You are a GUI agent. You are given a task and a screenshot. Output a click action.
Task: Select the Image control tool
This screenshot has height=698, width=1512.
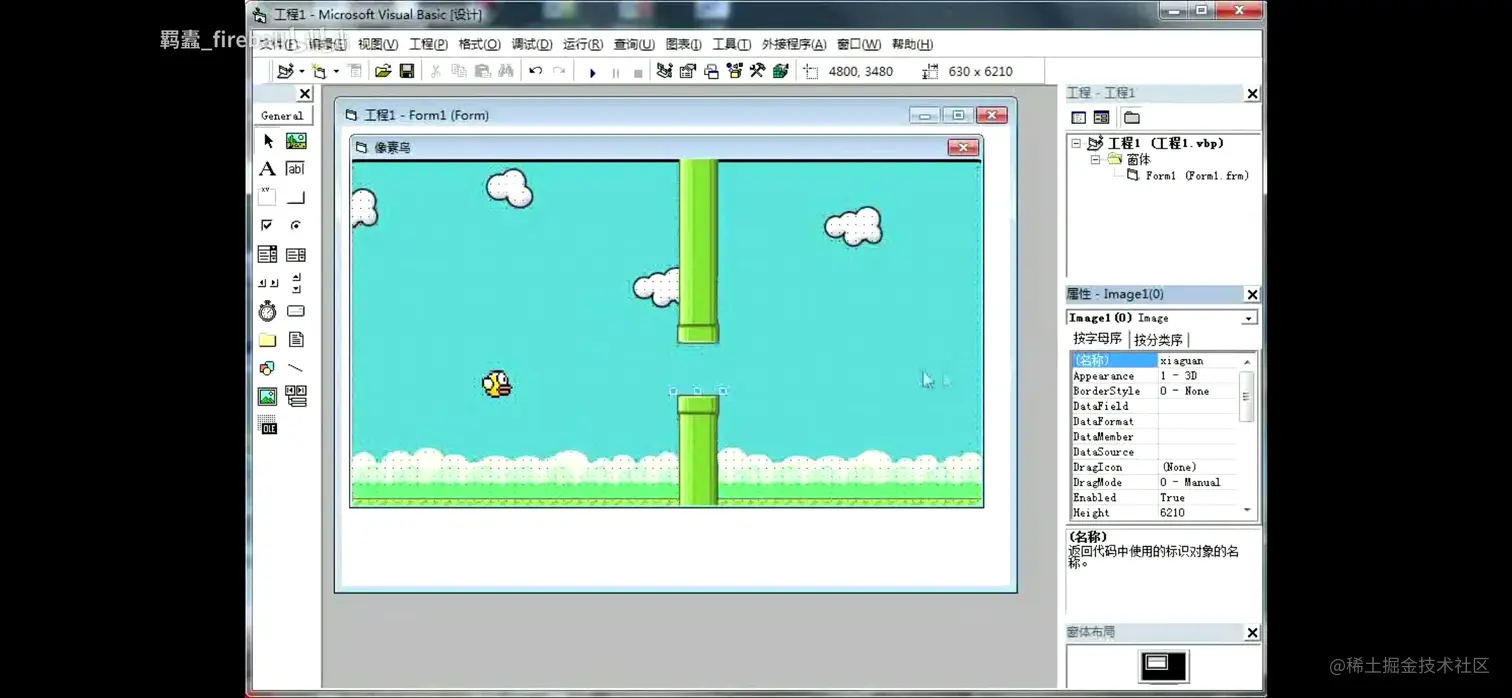click(x=268, y=397)
